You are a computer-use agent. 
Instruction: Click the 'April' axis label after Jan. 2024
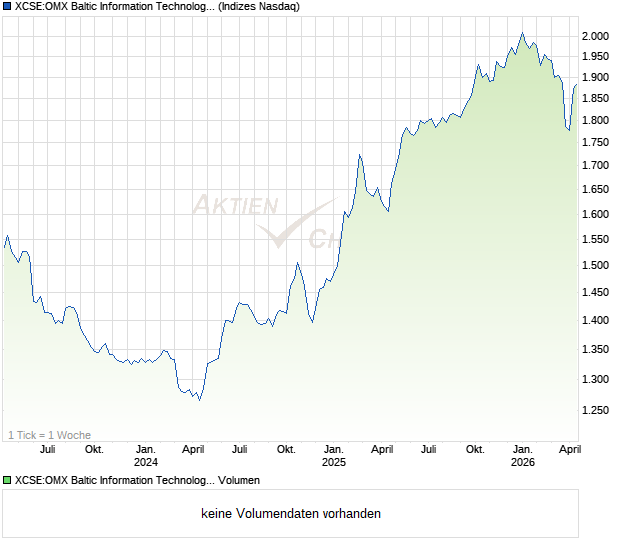tap(193, 450)
